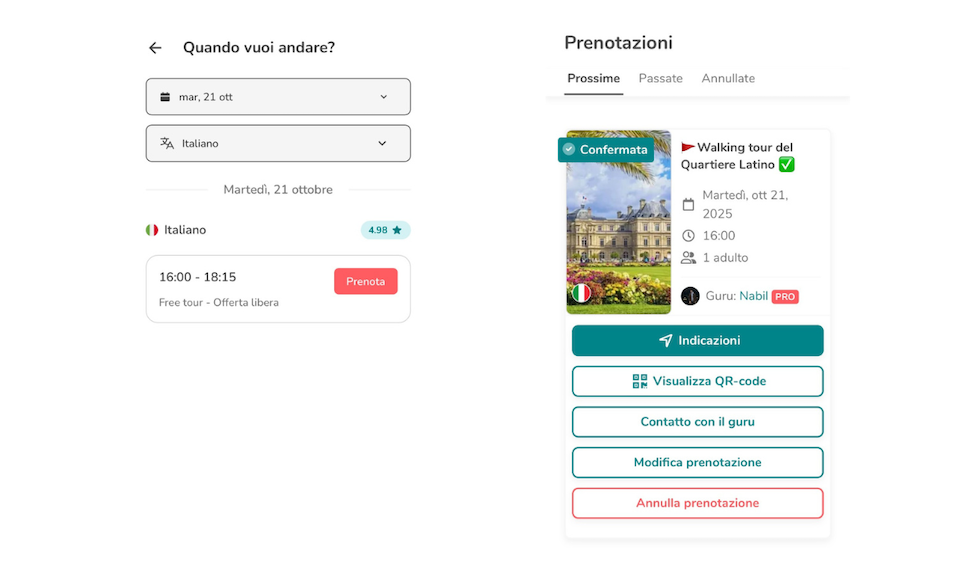Image resolution: width=980 pixels, height=562 pixels.
Task: Click Annulla prenotazione button
Action: click(697, 503)
